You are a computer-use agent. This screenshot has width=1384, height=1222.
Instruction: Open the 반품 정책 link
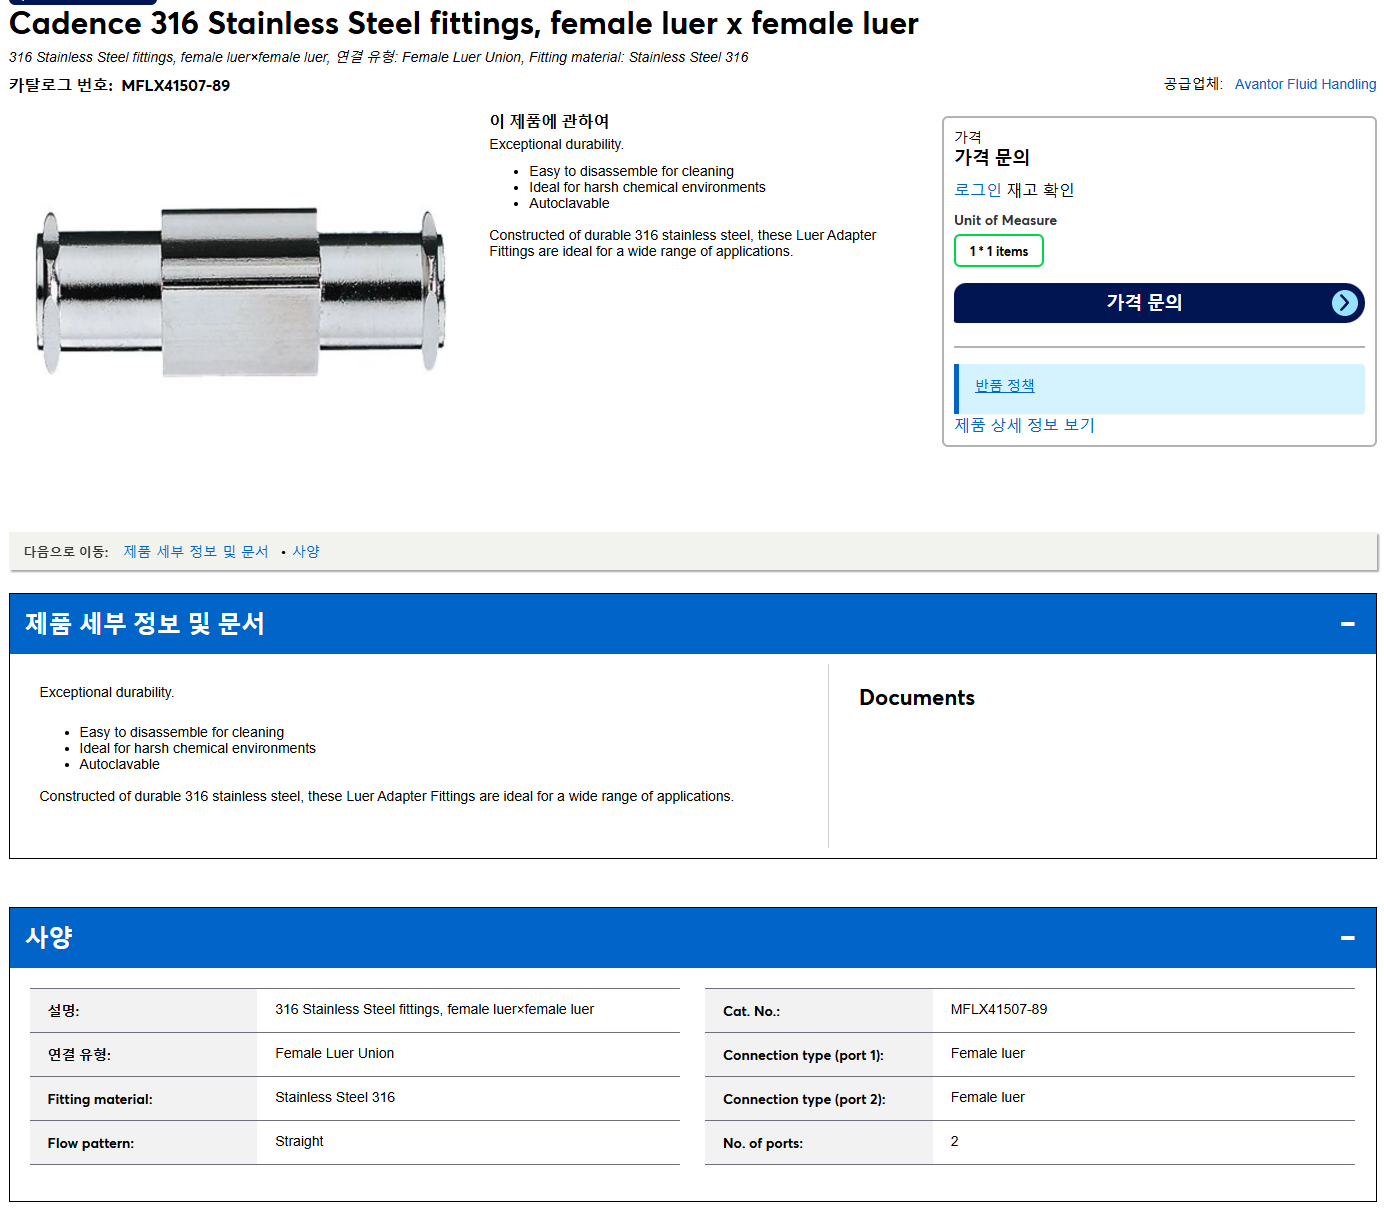1005,386
